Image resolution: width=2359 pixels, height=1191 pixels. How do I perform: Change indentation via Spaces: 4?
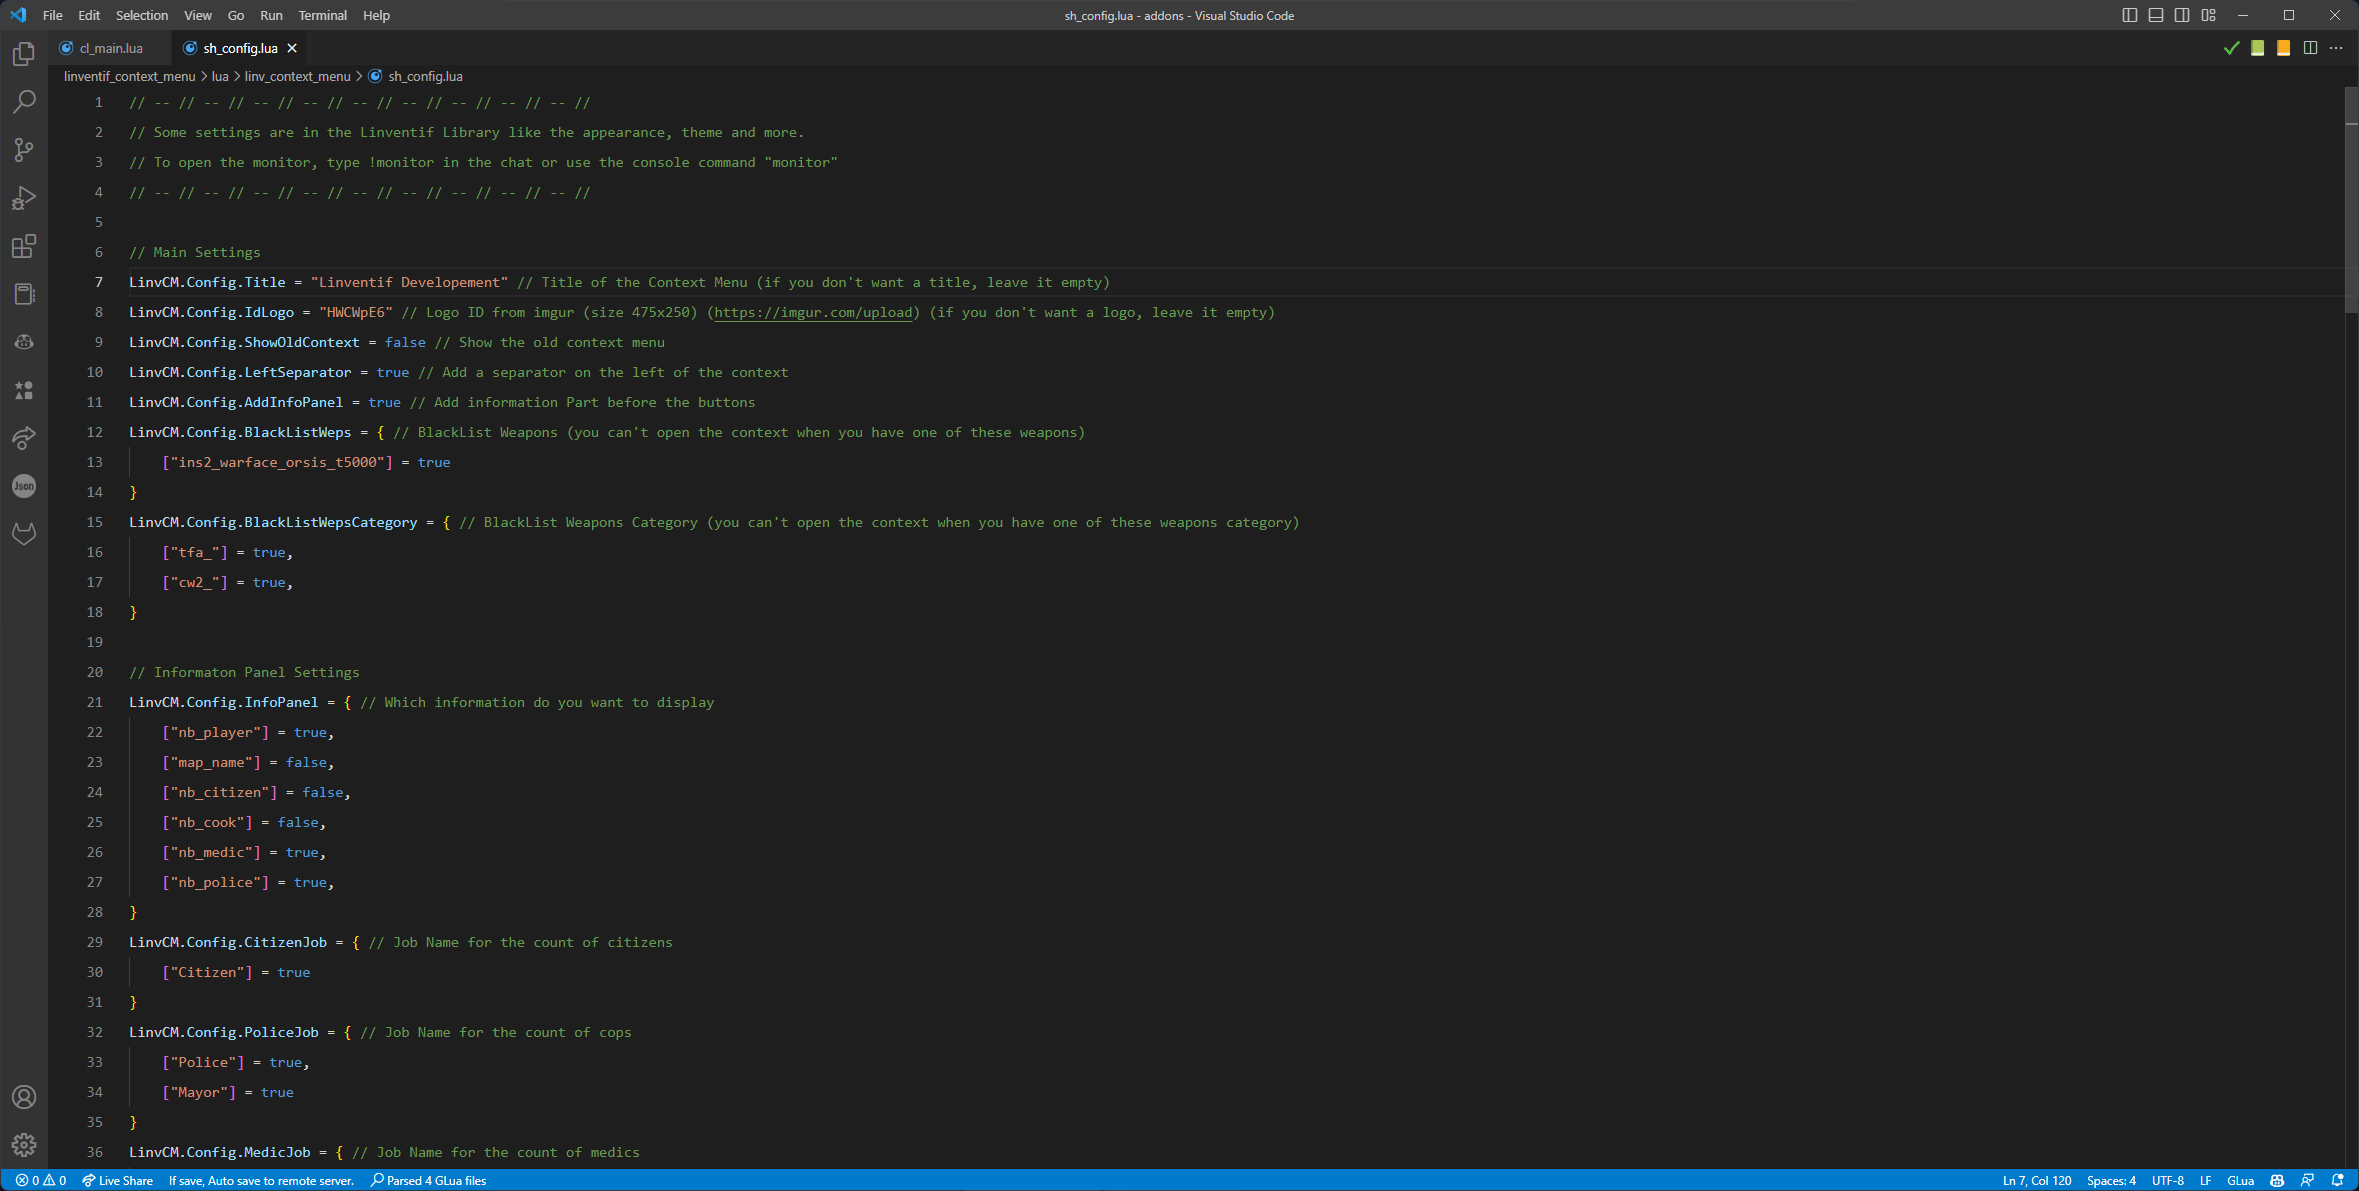pos(2111,1181)
